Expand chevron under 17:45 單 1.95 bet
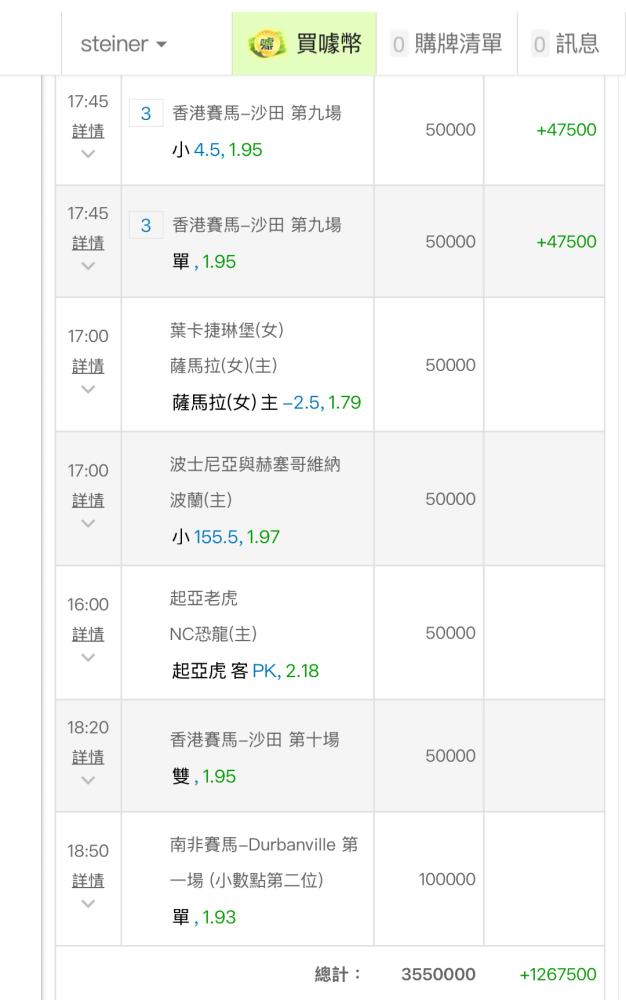 [88, 266]
